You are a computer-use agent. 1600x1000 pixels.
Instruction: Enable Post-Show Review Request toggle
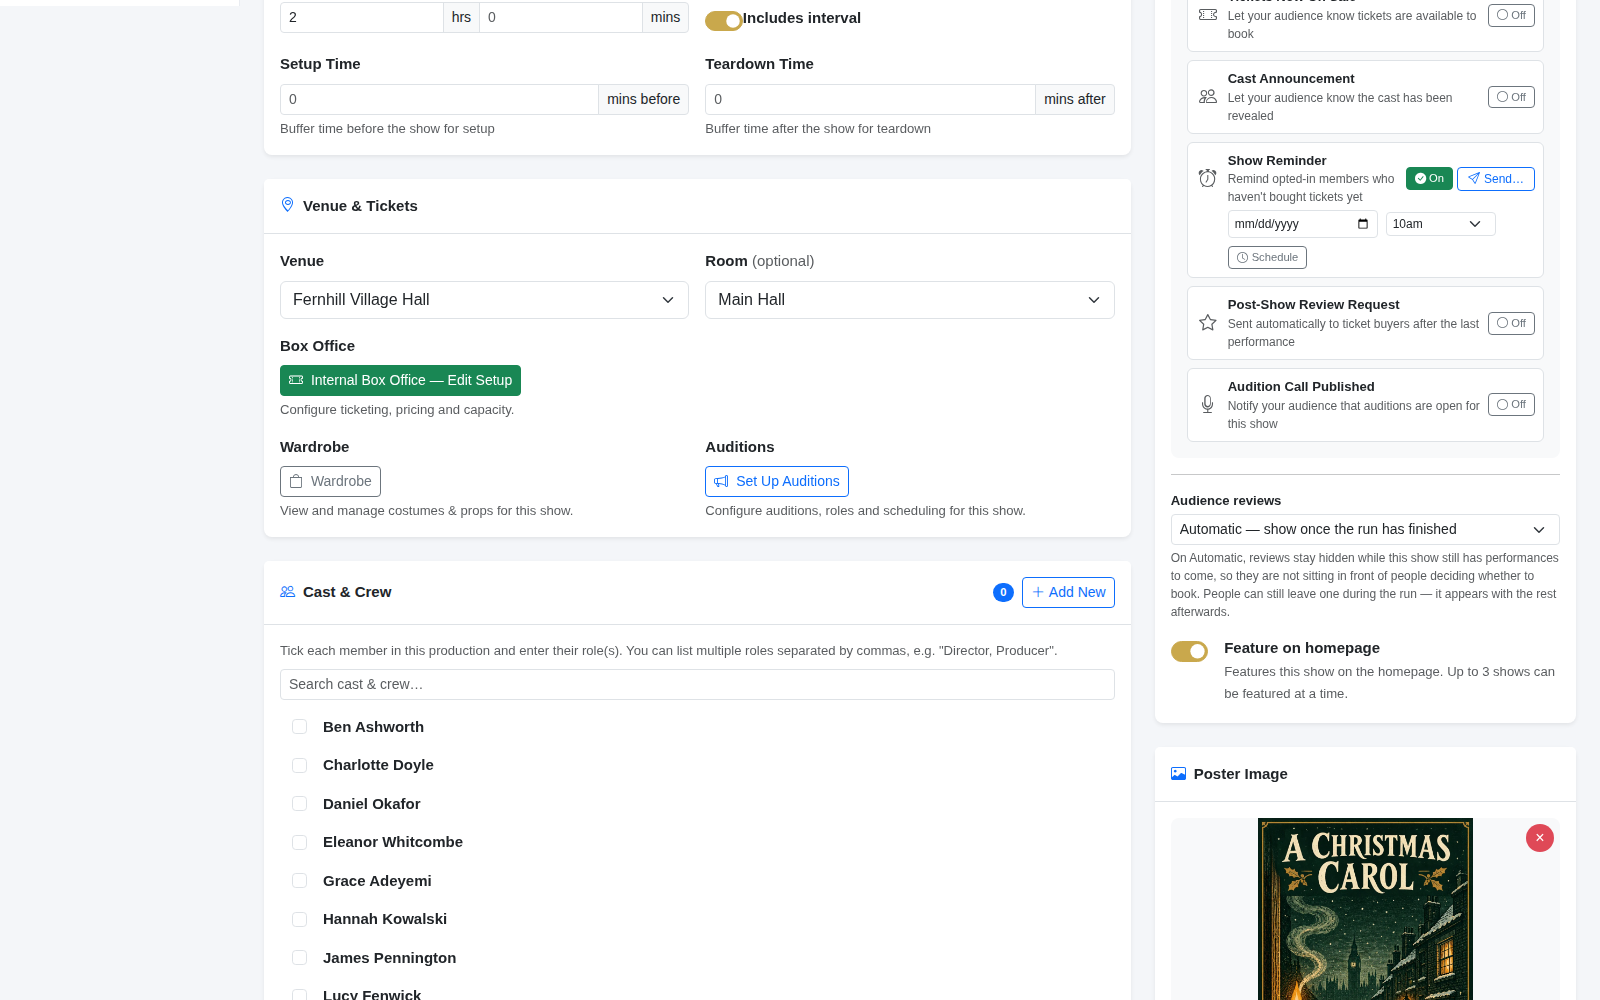tap(1511, 323)
